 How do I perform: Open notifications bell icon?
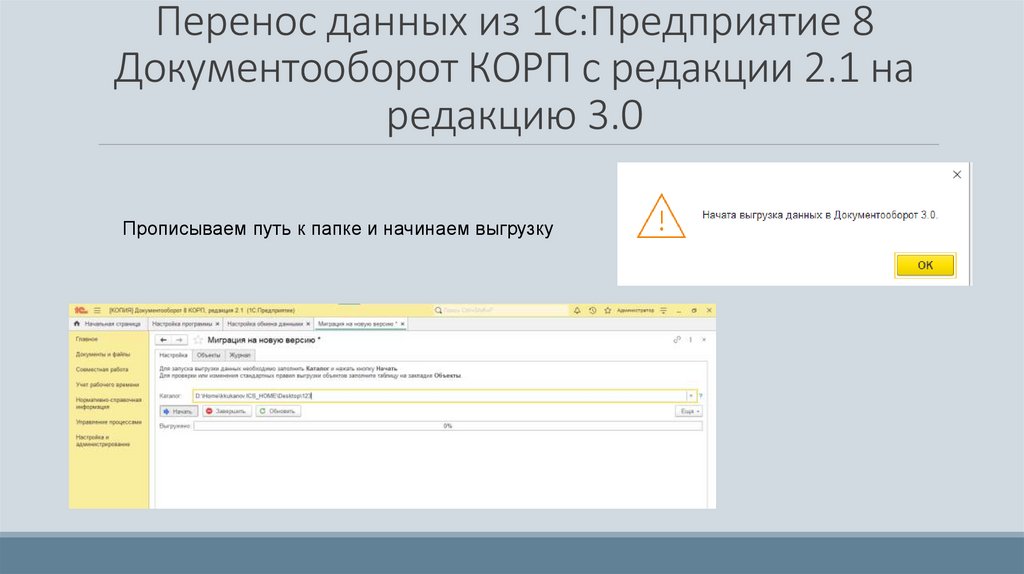577,310
